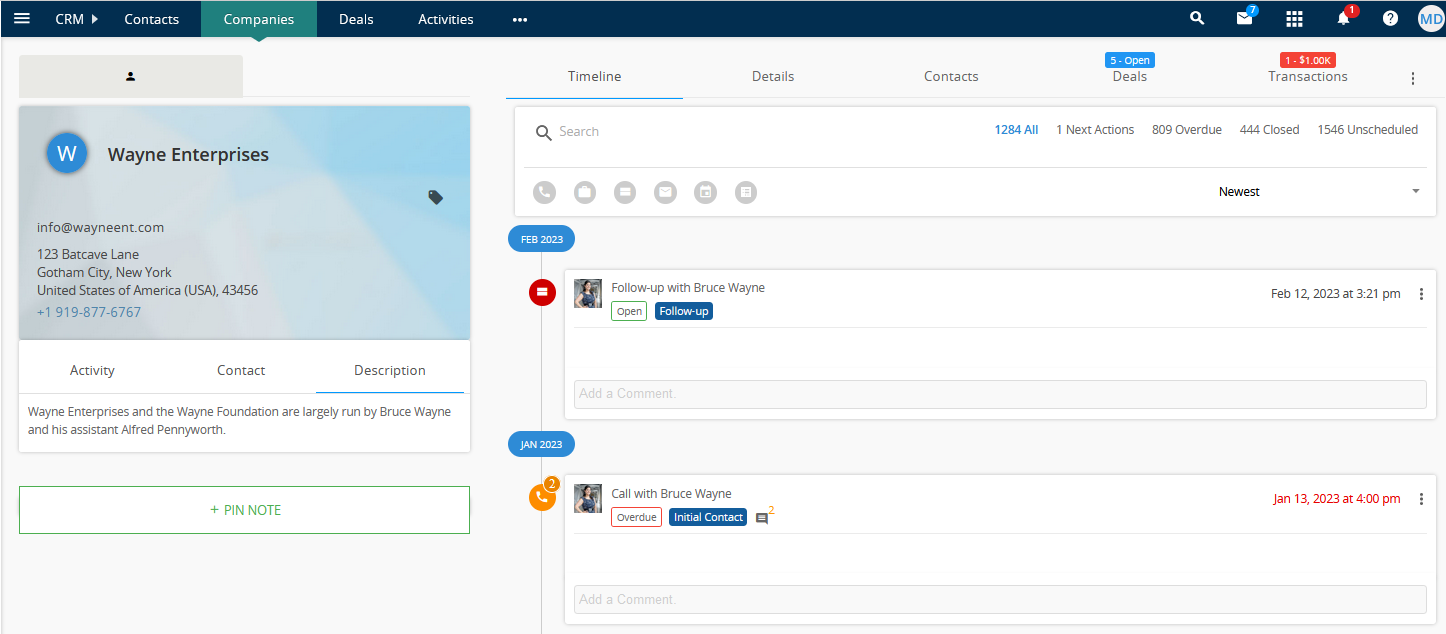Open the Activity tab on company card
Image resolution: width=1446 pixels, height=634 pixels.
pos(92,370)
